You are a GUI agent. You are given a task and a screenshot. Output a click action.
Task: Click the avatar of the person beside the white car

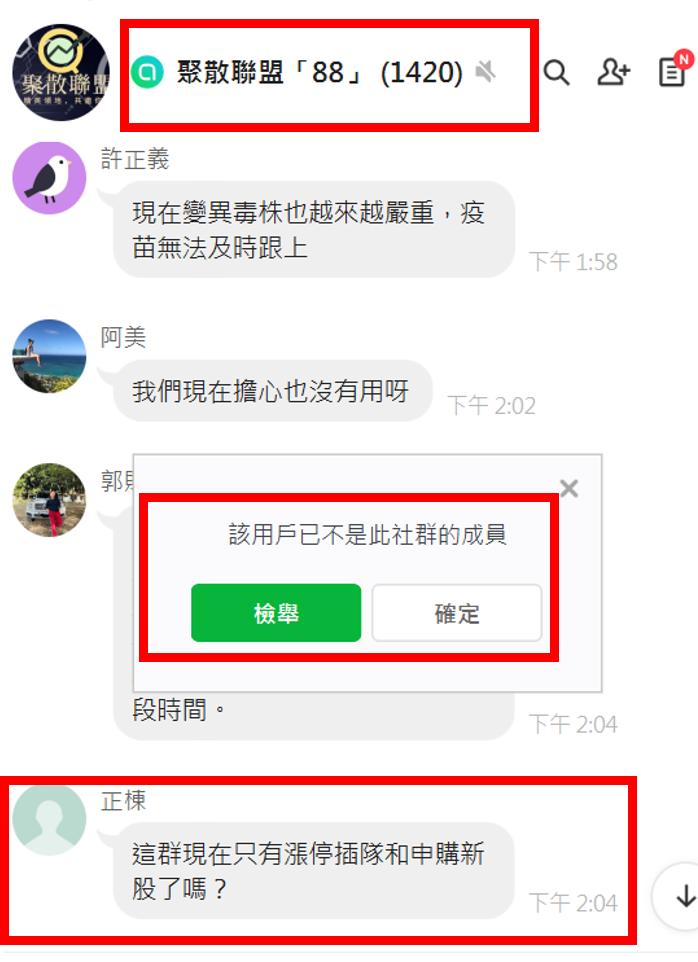[x=49, y=500]
